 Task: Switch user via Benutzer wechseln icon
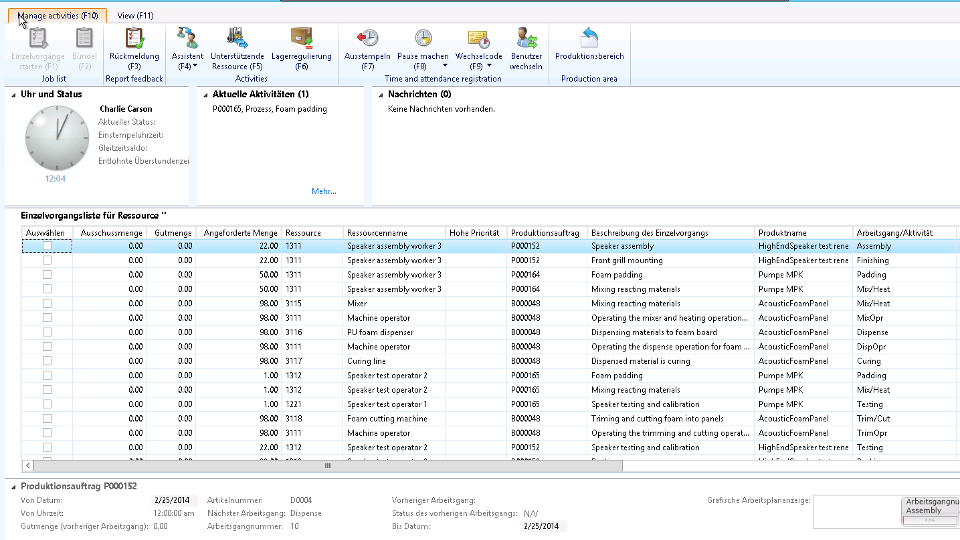[x=527, y=39]
